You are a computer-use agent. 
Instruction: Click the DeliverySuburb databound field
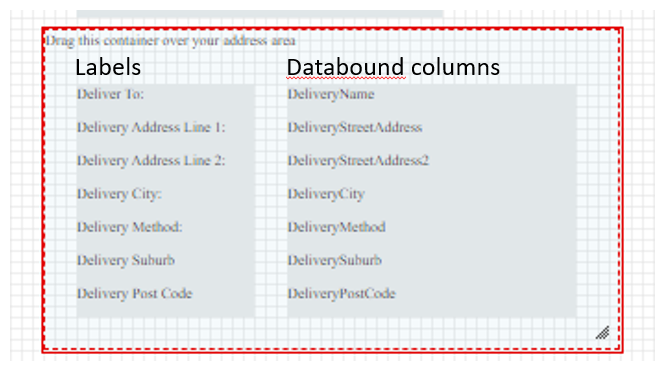click(x=334, y=260)
